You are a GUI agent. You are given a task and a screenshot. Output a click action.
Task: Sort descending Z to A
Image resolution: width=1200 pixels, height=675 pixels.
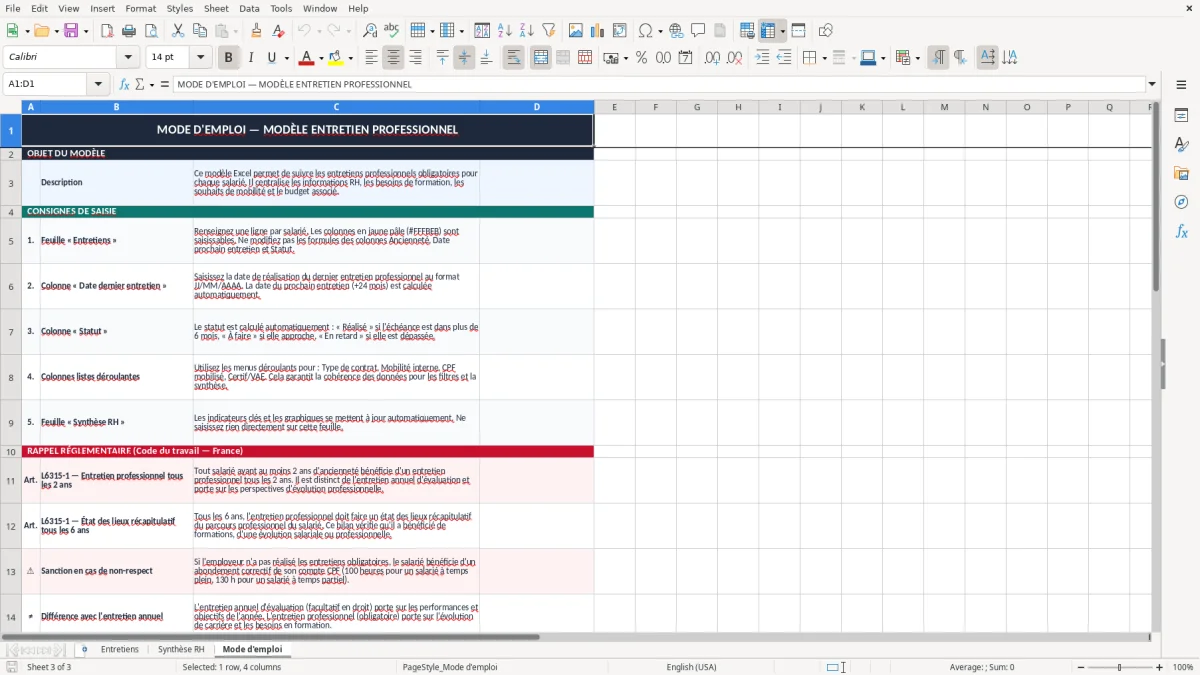pyautogui.click(x=526, y=31)
